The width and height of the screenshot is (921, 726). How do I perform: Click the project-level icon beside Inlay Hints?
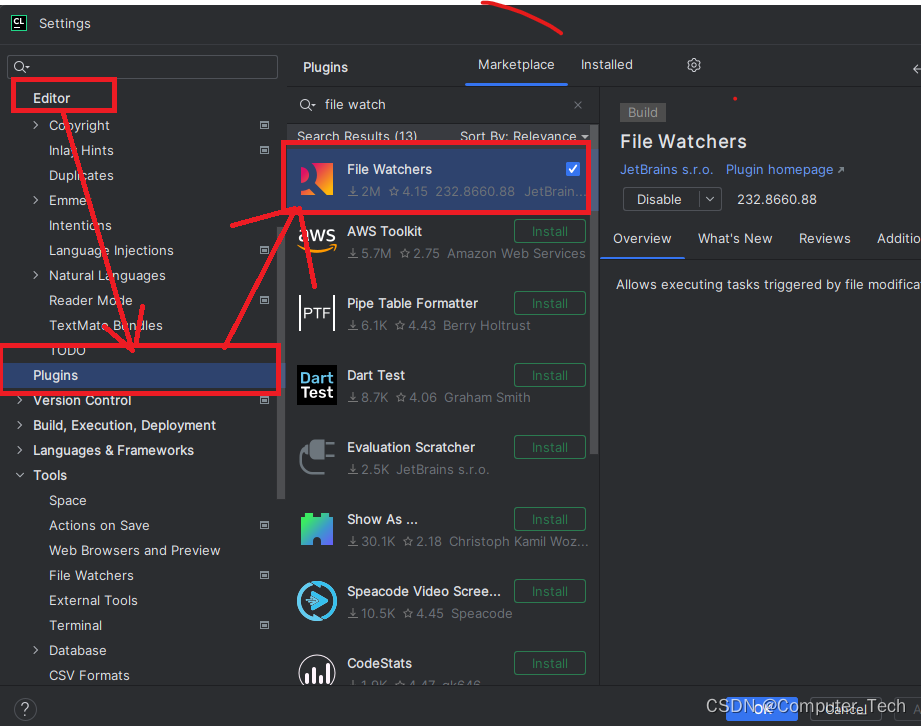pyautogui.click(x=264, y=150)
